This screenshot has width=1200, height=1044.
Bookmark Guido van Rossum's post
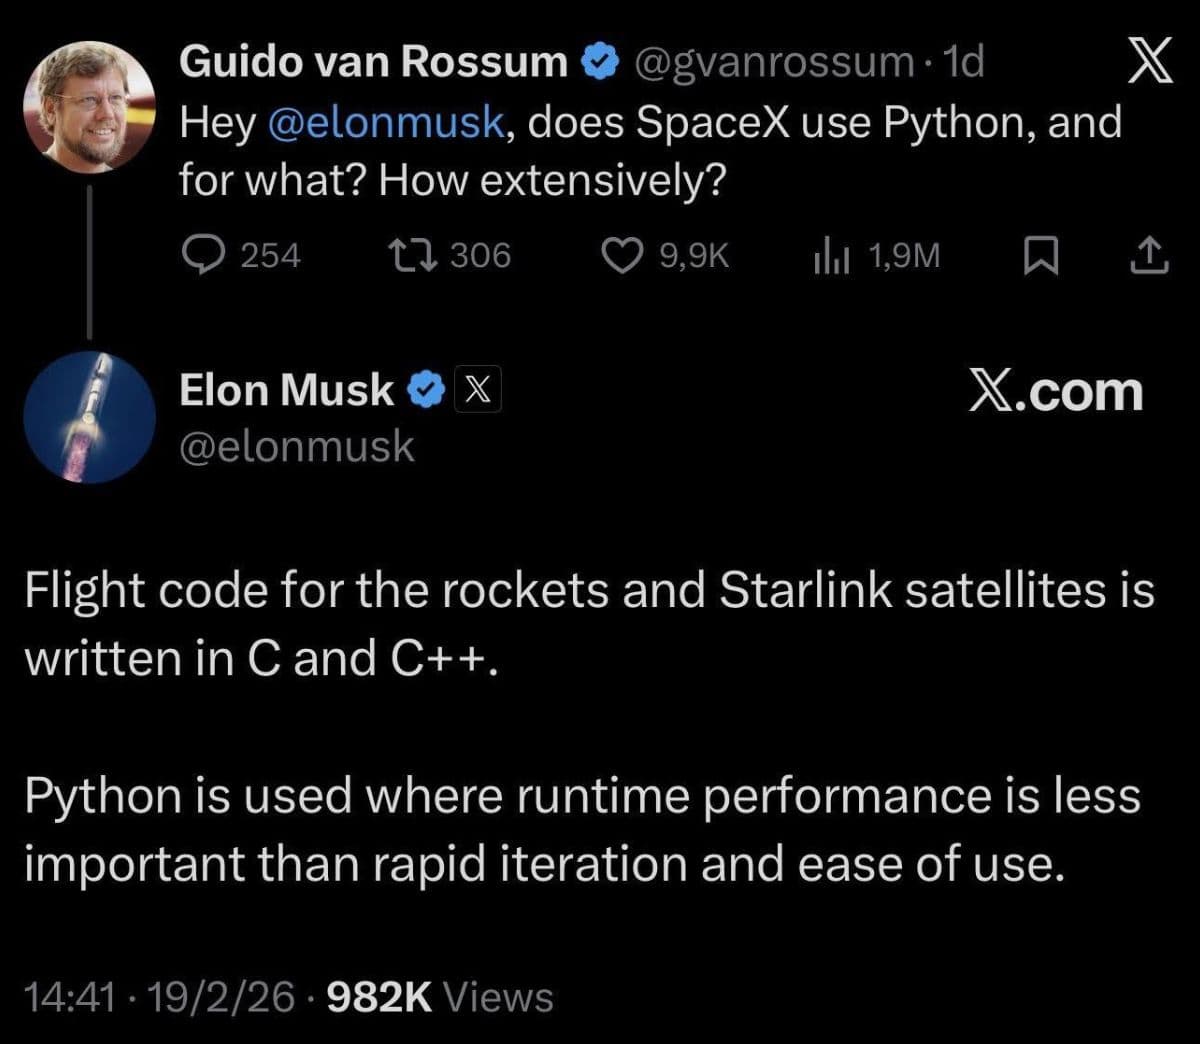[1040, 257]
